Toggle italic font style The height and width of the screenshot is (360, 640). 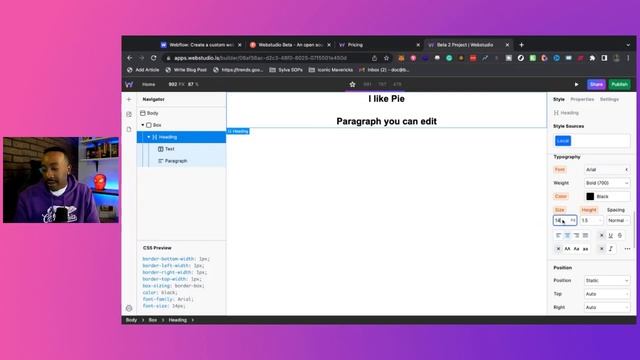[x=611, y=249]
